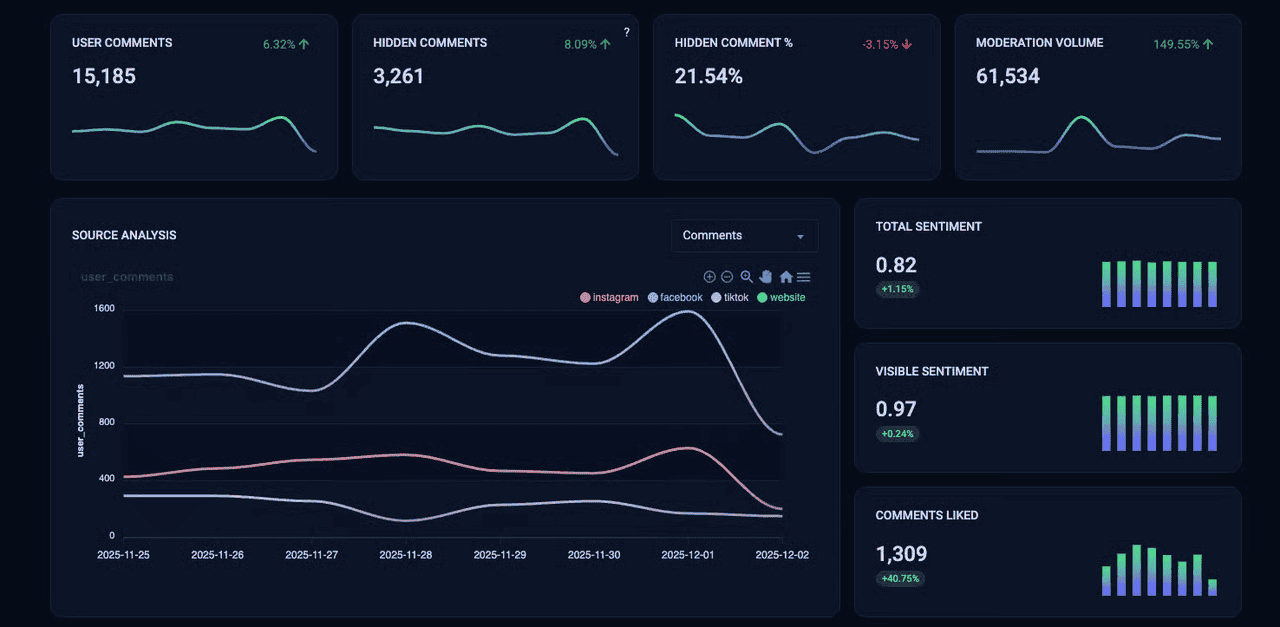The height and width of the screenshot is (627, 1280).
Task: Click the 1200 y-axis label
Action: coord(105,365)
